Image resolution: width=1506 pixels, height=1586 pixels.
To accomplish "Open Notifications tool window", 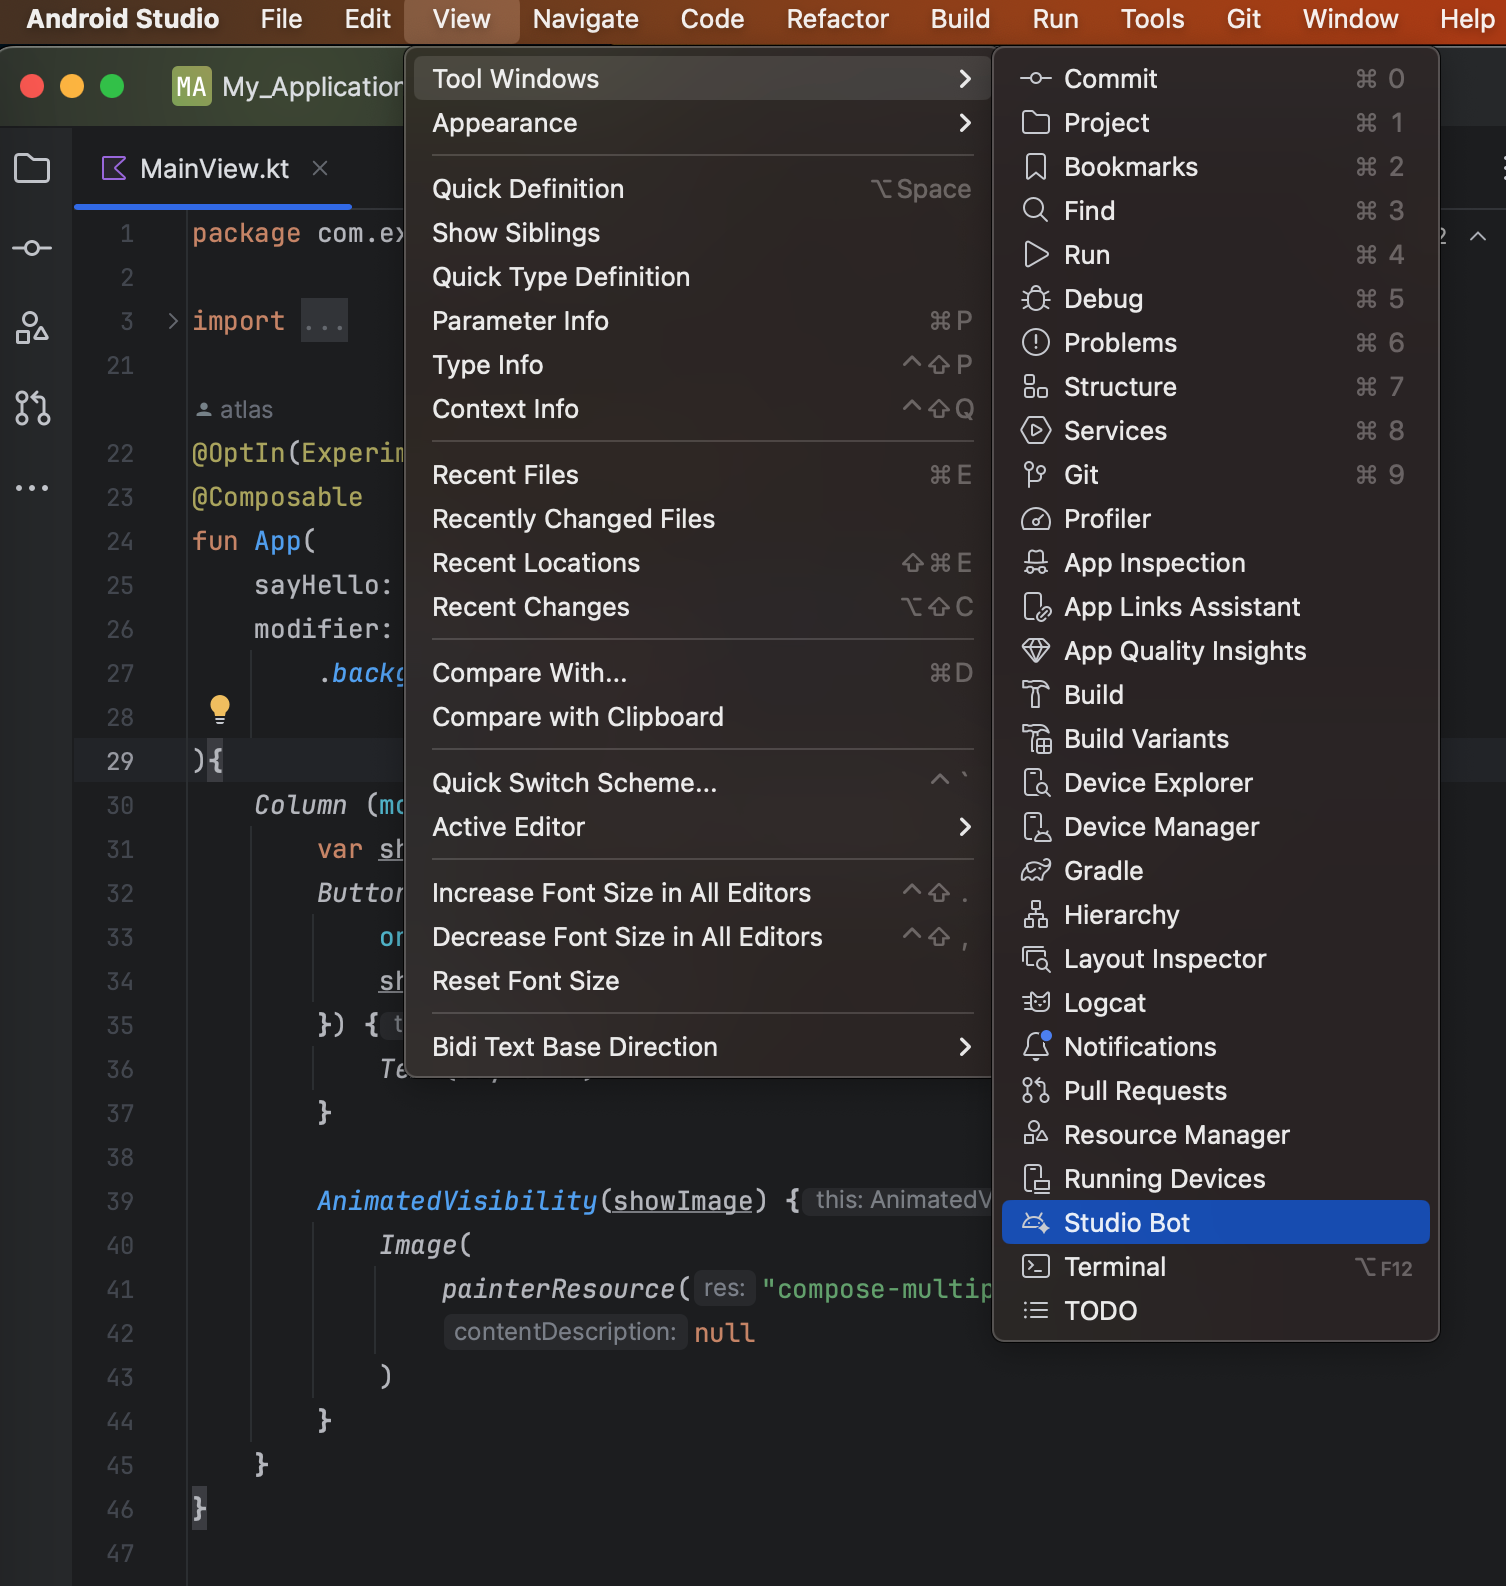I will point(1215,1046).
